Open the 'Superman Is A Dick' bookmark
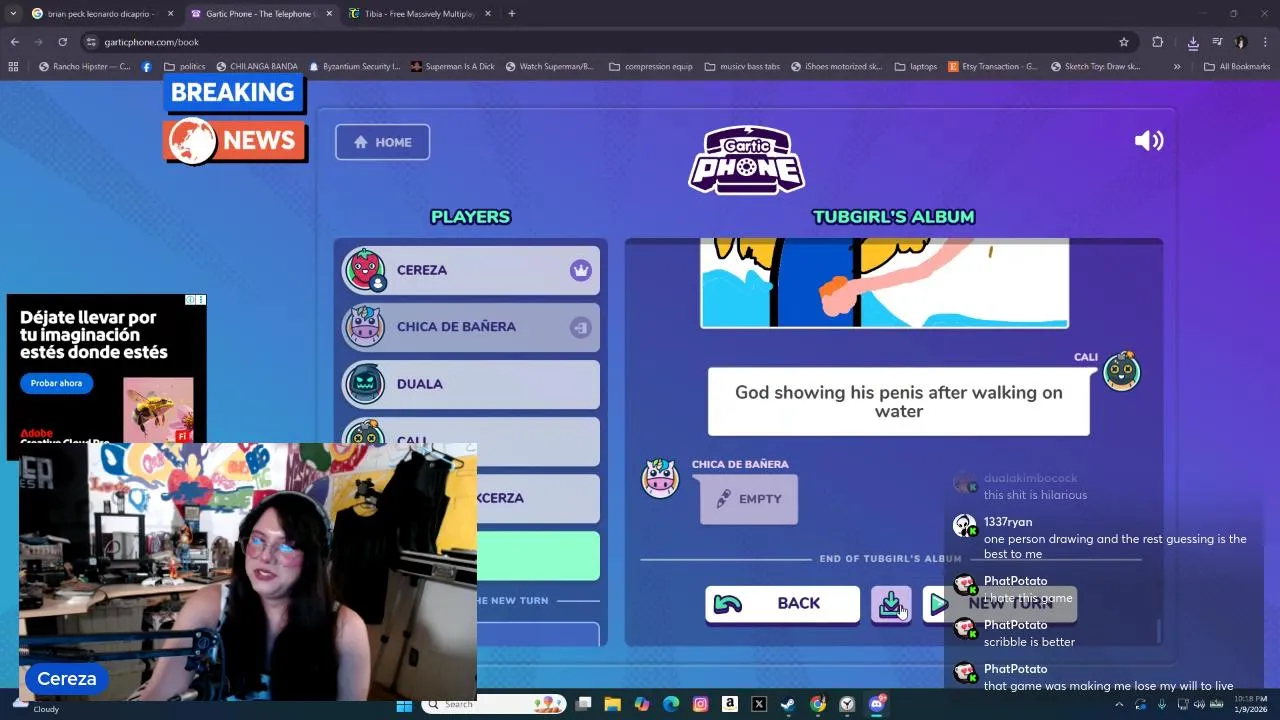Screen dimensions: 1280x720 [x=452, y=67]
